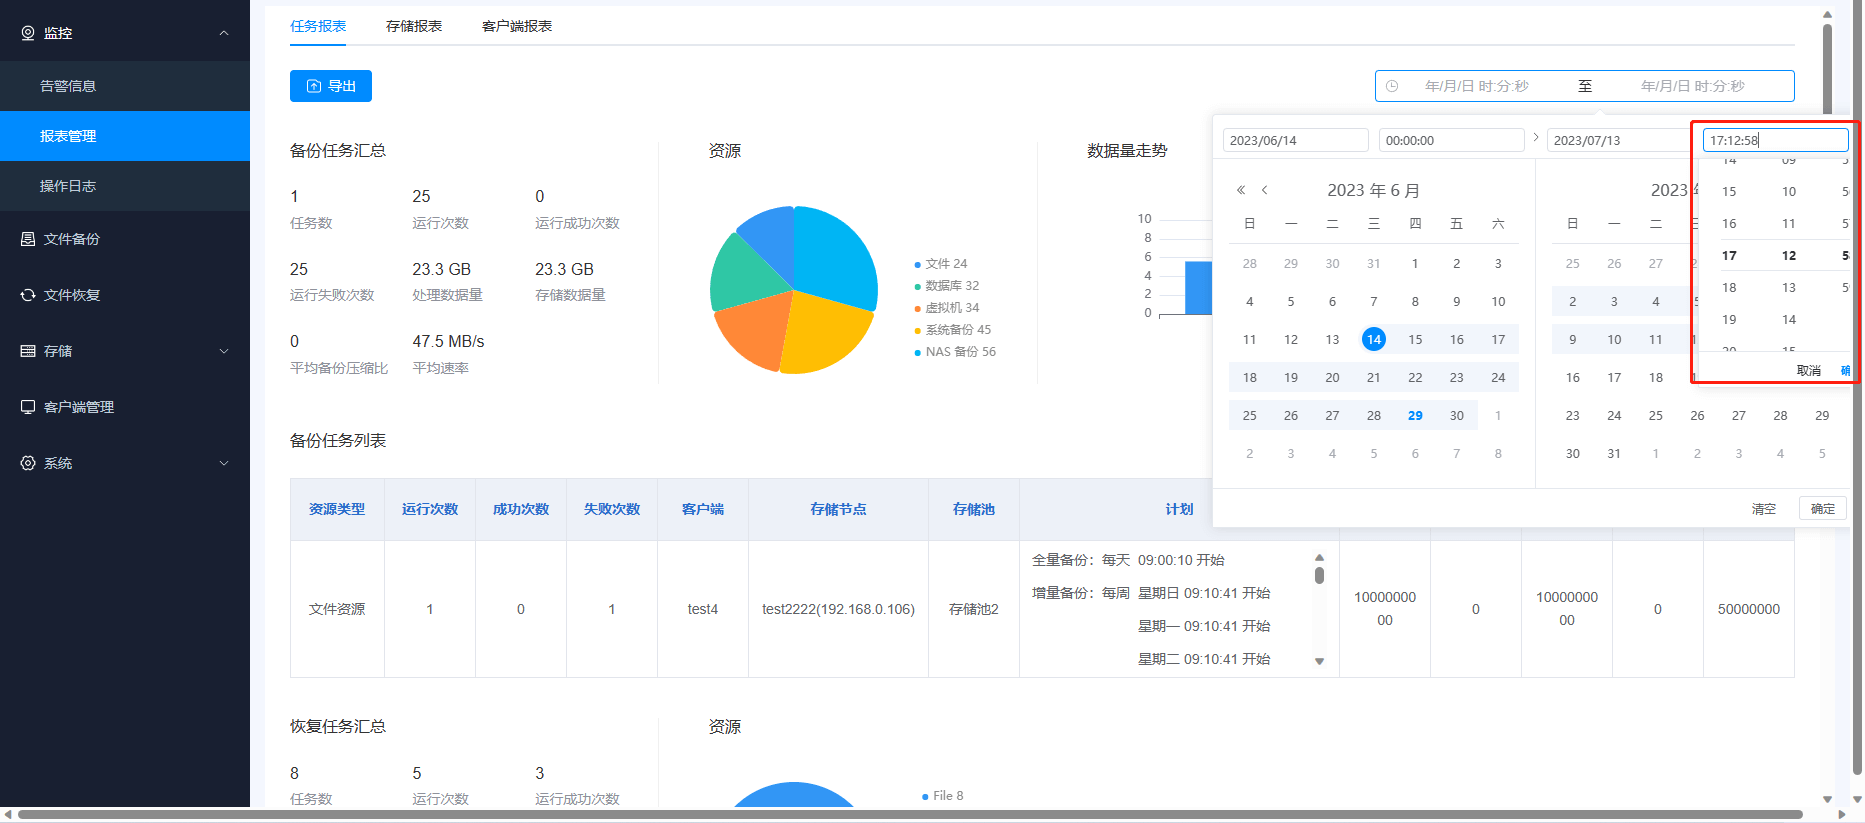Switch to the 存储报表 tab
Screen dimensions: 1865x823
tap(414, 26)
